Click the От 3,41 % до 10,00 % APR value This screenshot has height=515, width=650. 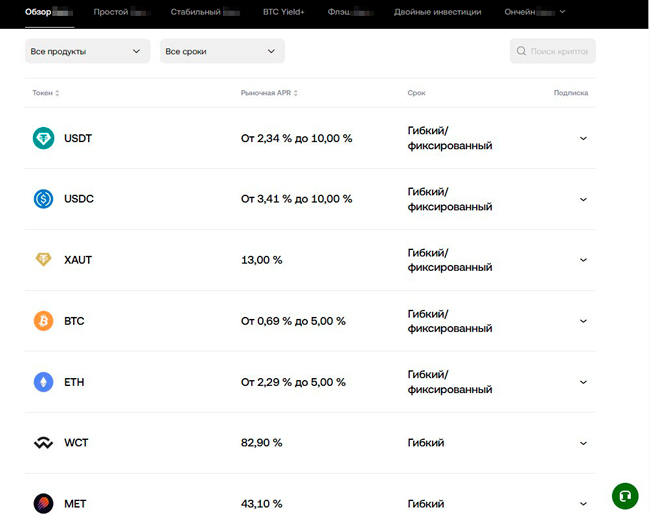[296, 199]
